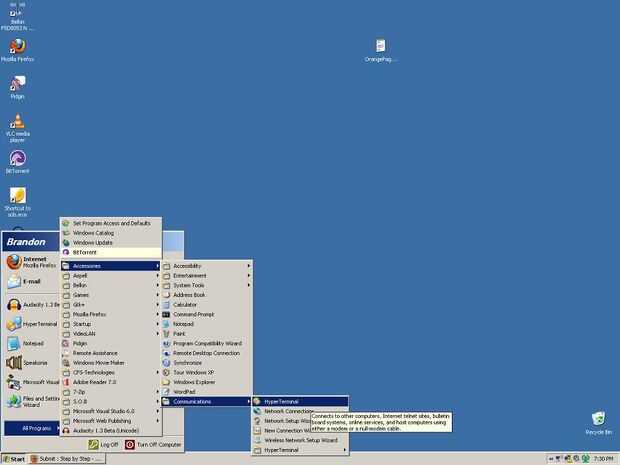Open Program Compatibility Wizard
The height and width of the screenshot is (465, 620).
[207, 344]
